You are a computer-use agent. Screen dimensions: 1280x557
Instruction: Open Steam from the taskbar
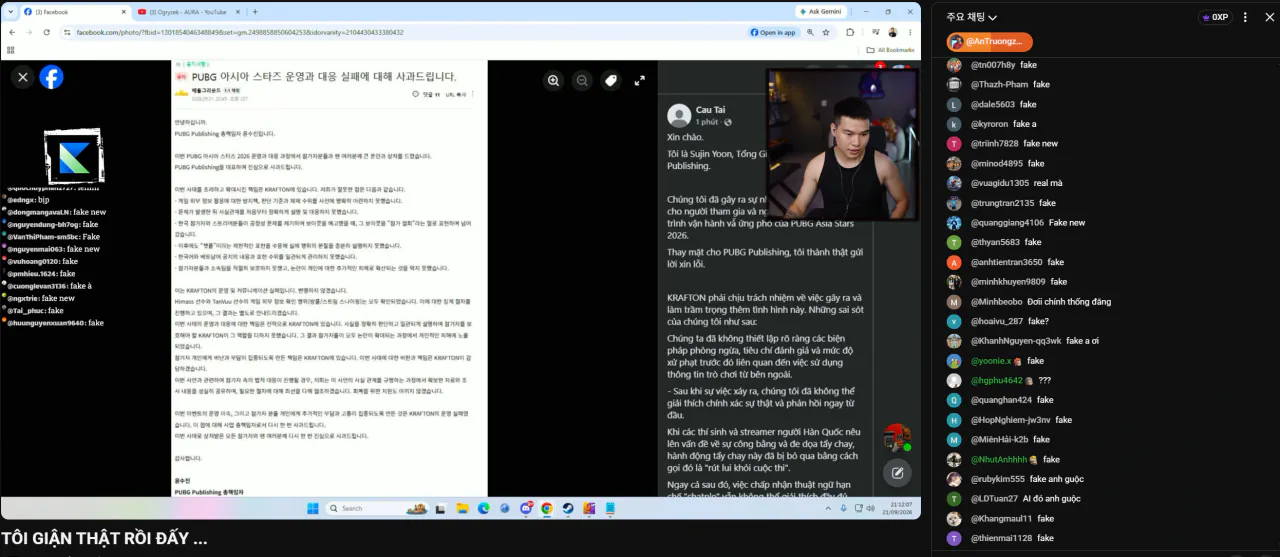[x=568, y=508]
